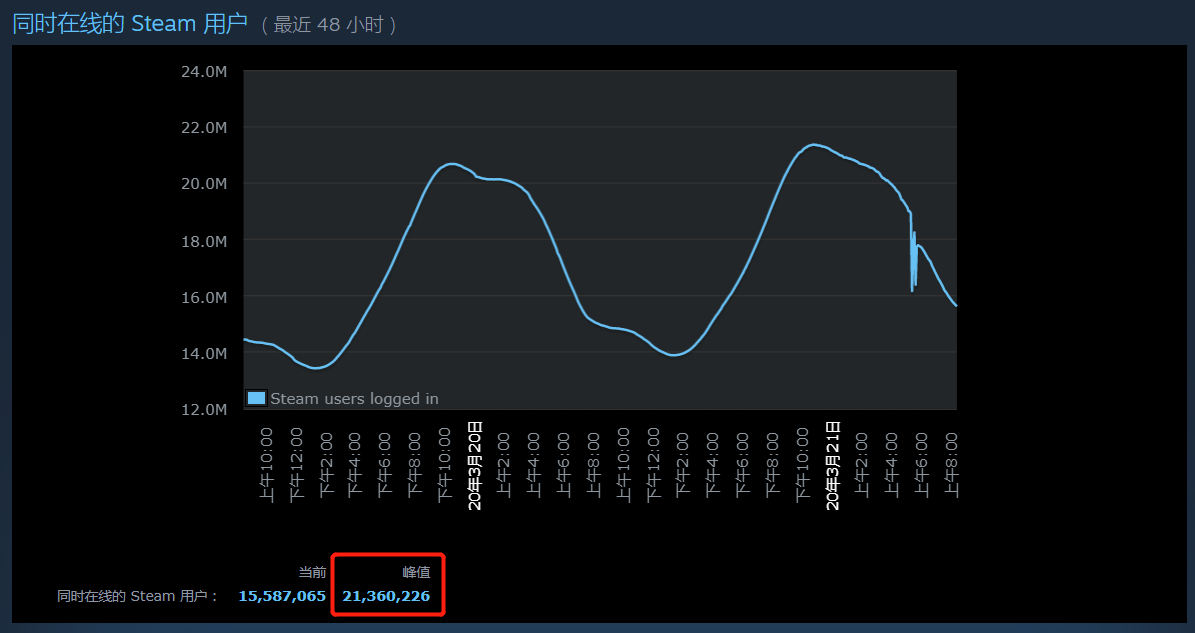This screenshot has height=633, width=1195.
Task: Click the 16.0M y-axis label
Action: [204, 296]
